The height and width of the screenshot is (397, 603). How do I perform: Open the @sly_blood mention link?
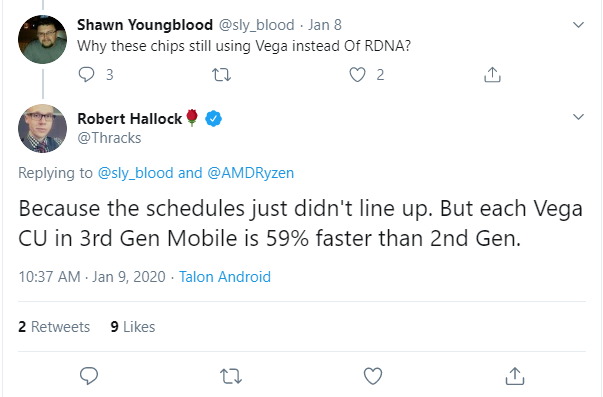point(135,173)
